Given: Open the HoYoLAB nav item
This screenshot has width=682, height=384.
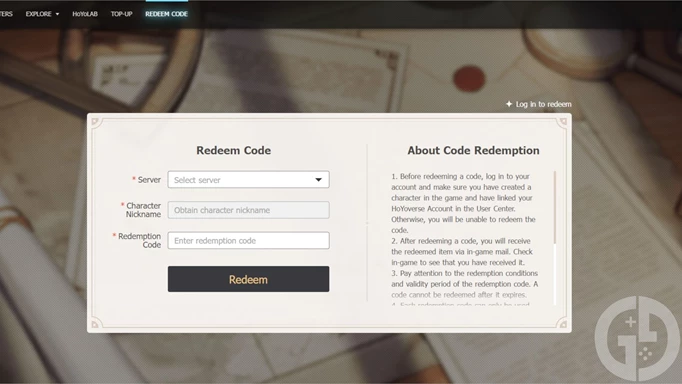Looking at the screenshot, I should 85,14.
